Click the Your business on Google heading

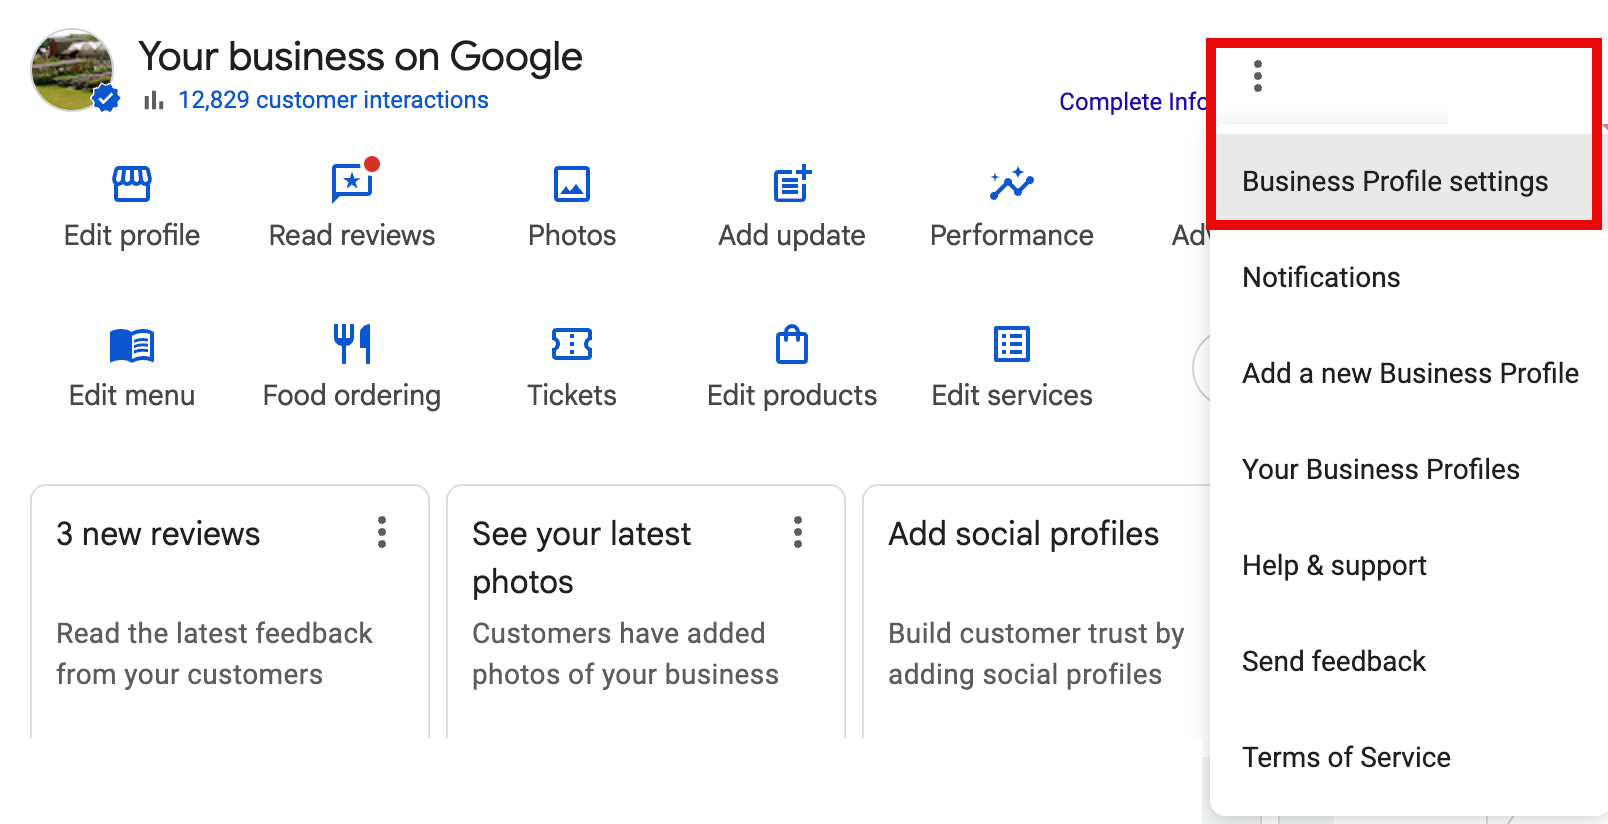tap(360, 57)
